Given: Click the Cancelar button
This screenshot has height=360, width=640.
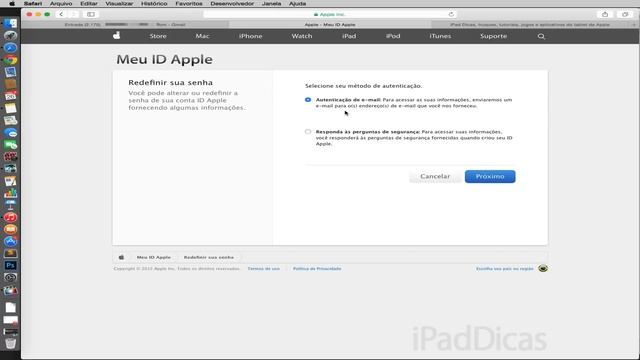Looking at the screenshot, I should coord(435,176).
